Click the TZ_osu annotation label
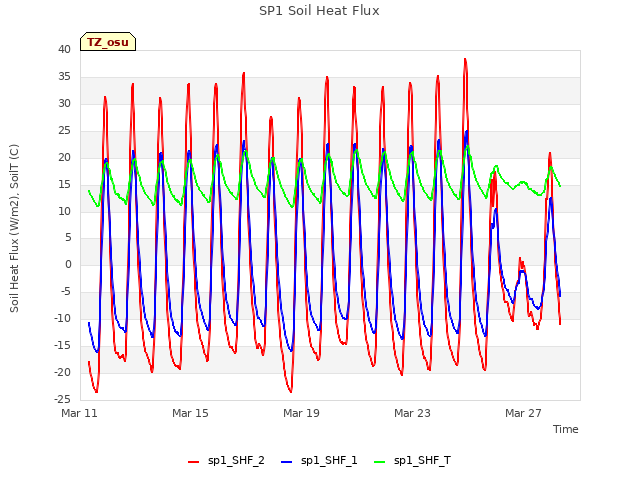The width and height of the screenshot is (640, 480). pos(108,42)
